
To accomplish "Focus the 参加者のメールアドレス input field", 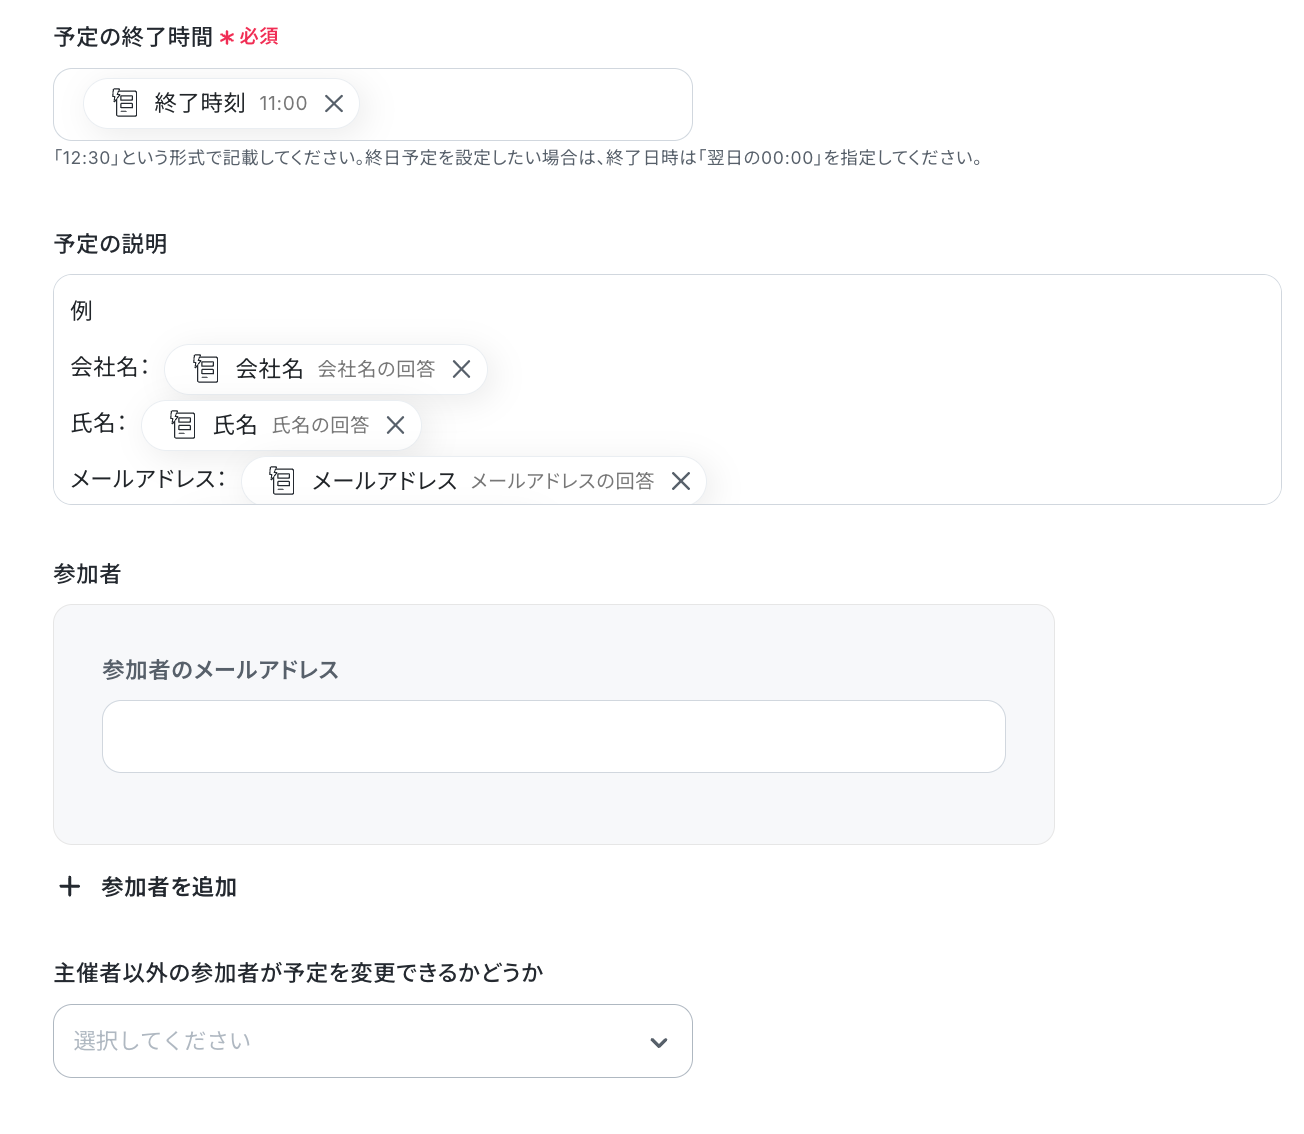I will click(x=554, y=736).
